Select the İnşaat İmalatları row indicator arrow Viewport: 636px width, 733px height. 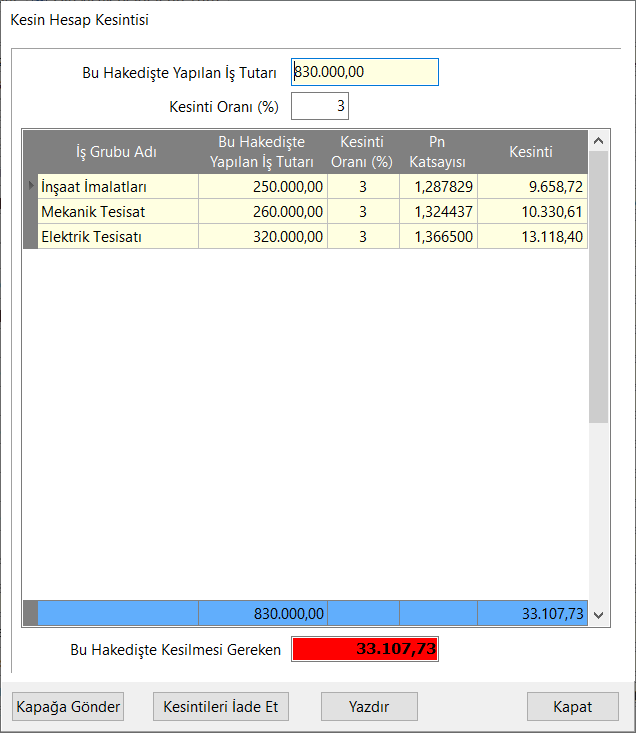point(30,186)
